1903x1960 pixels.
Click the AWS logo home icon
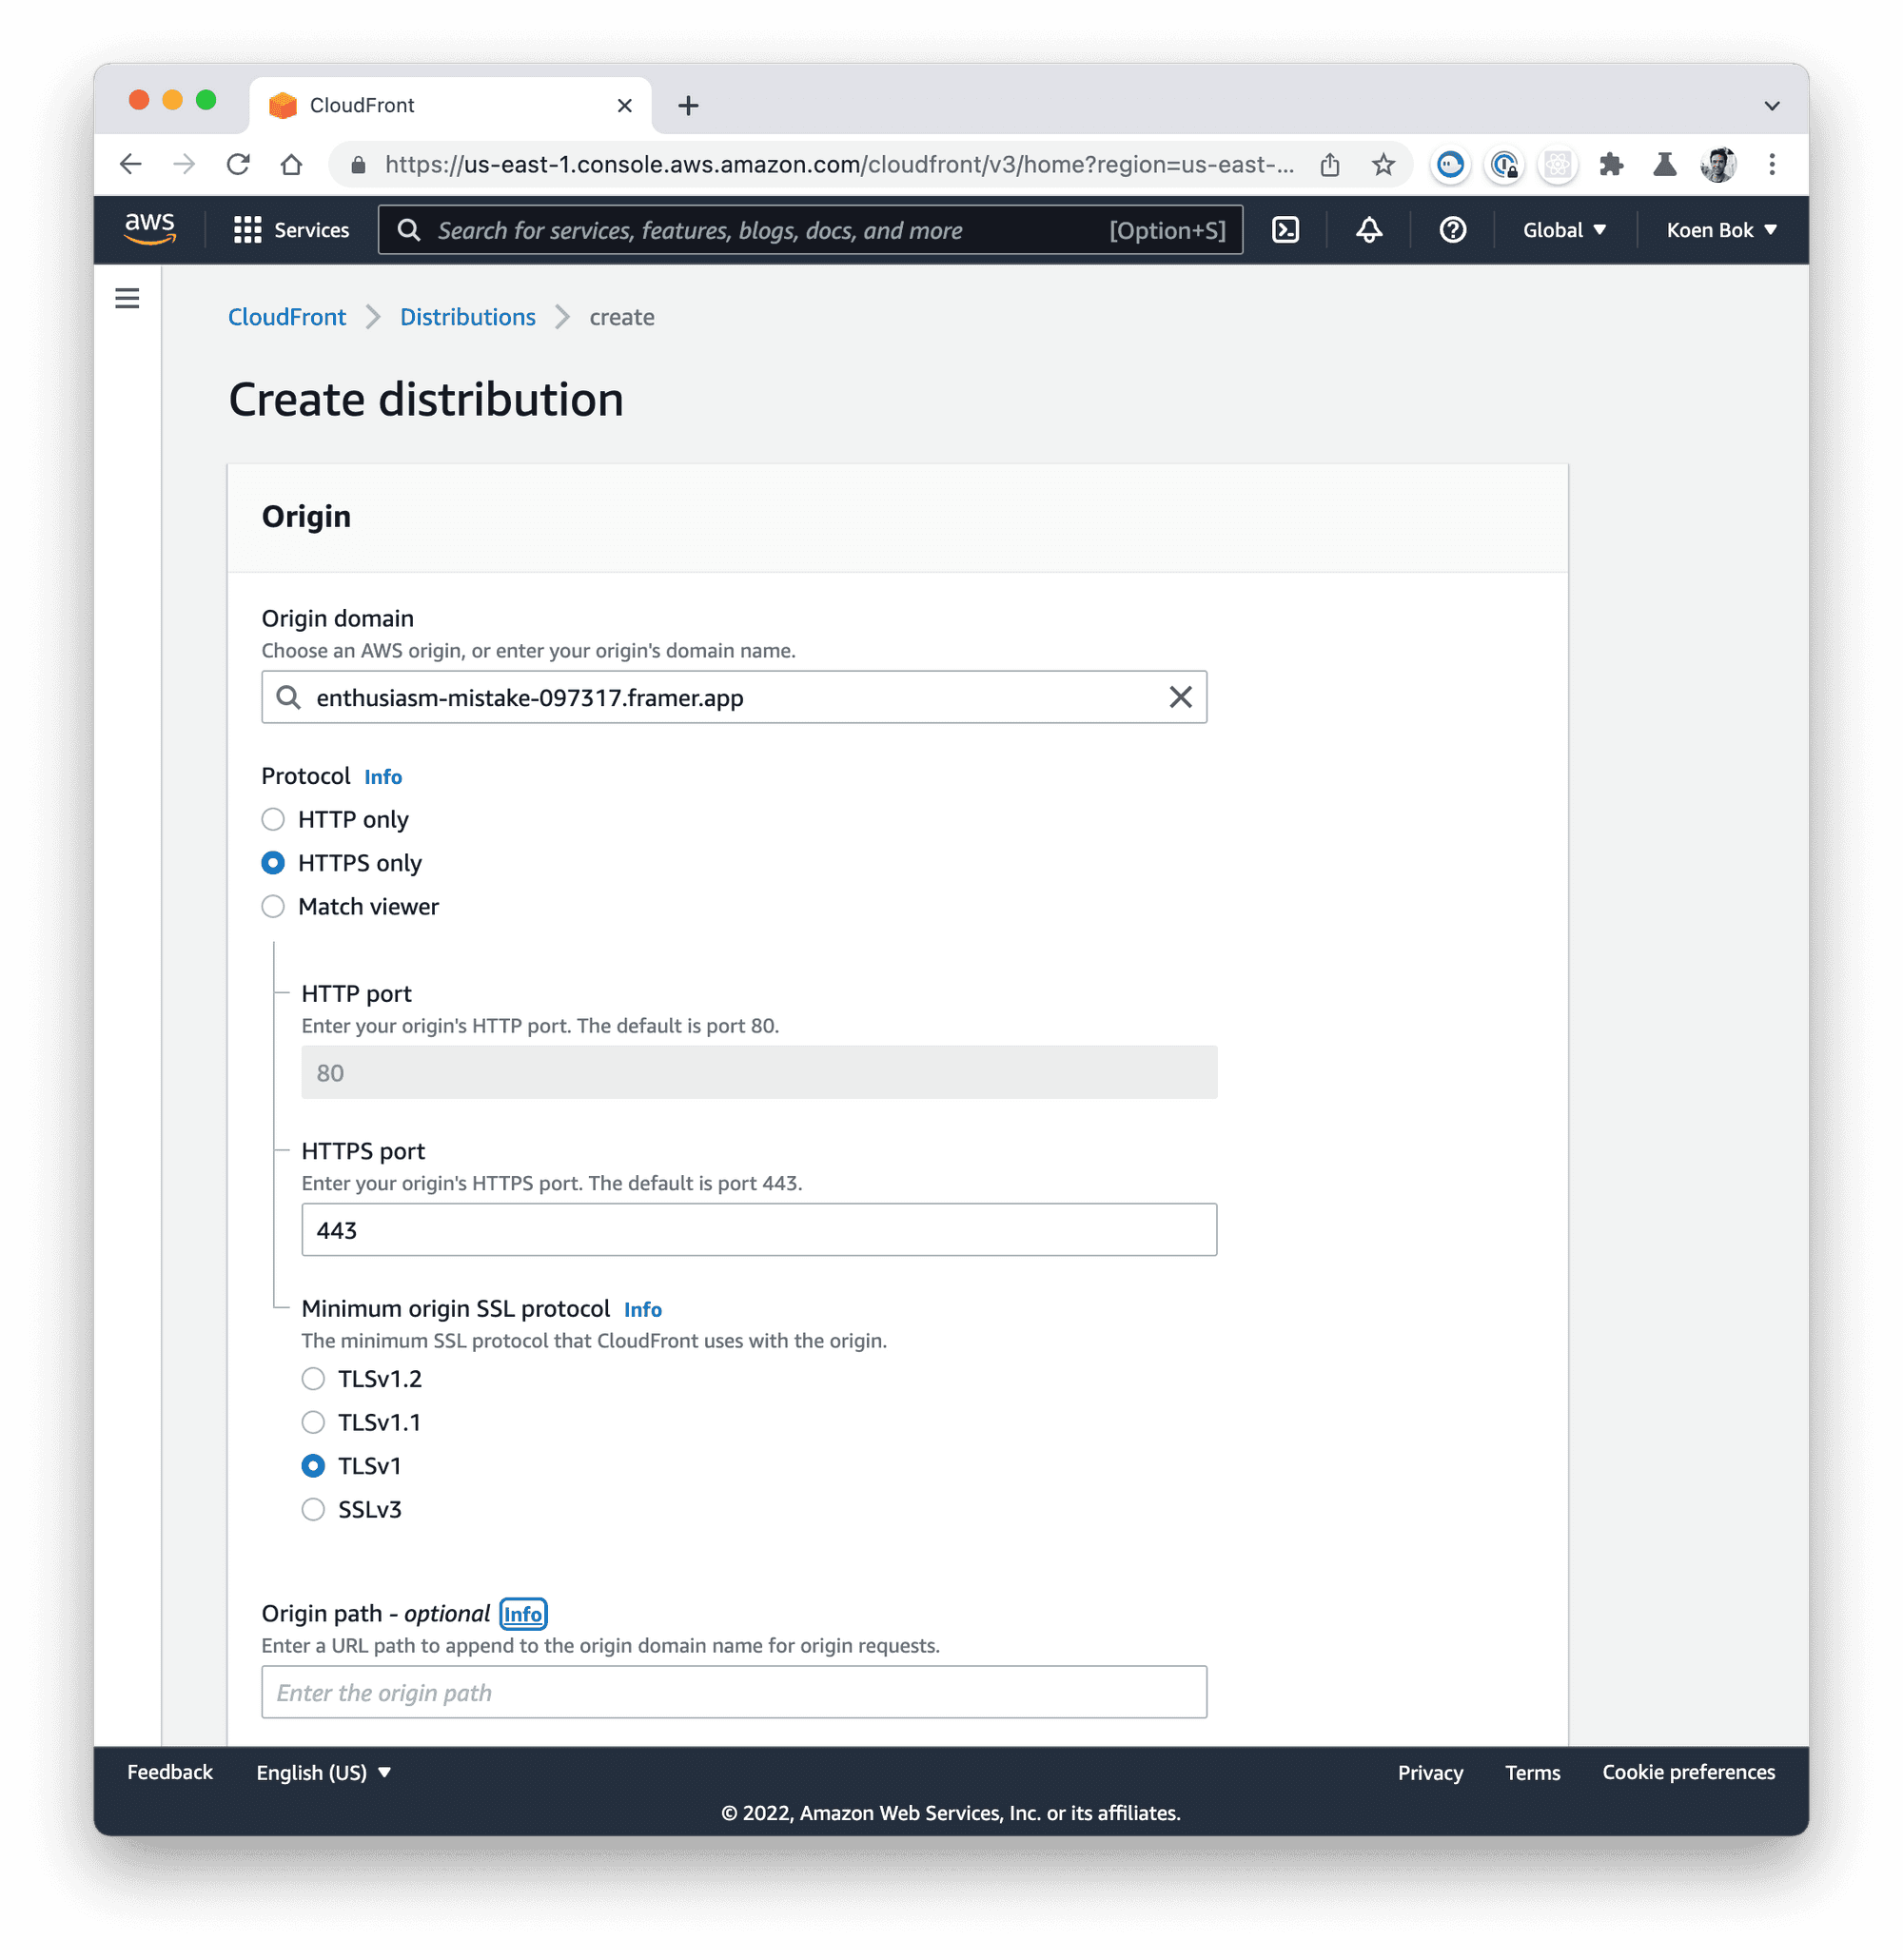pos(150,229)
